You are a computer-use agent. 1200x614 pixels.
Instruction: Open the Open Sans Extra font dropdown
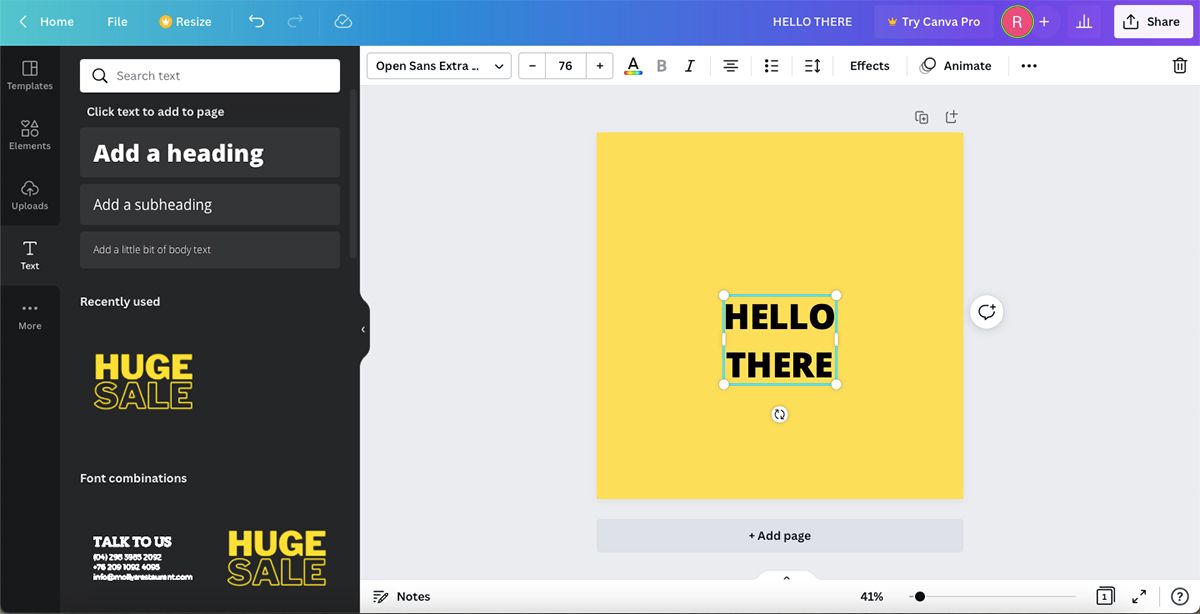point(439,66)
